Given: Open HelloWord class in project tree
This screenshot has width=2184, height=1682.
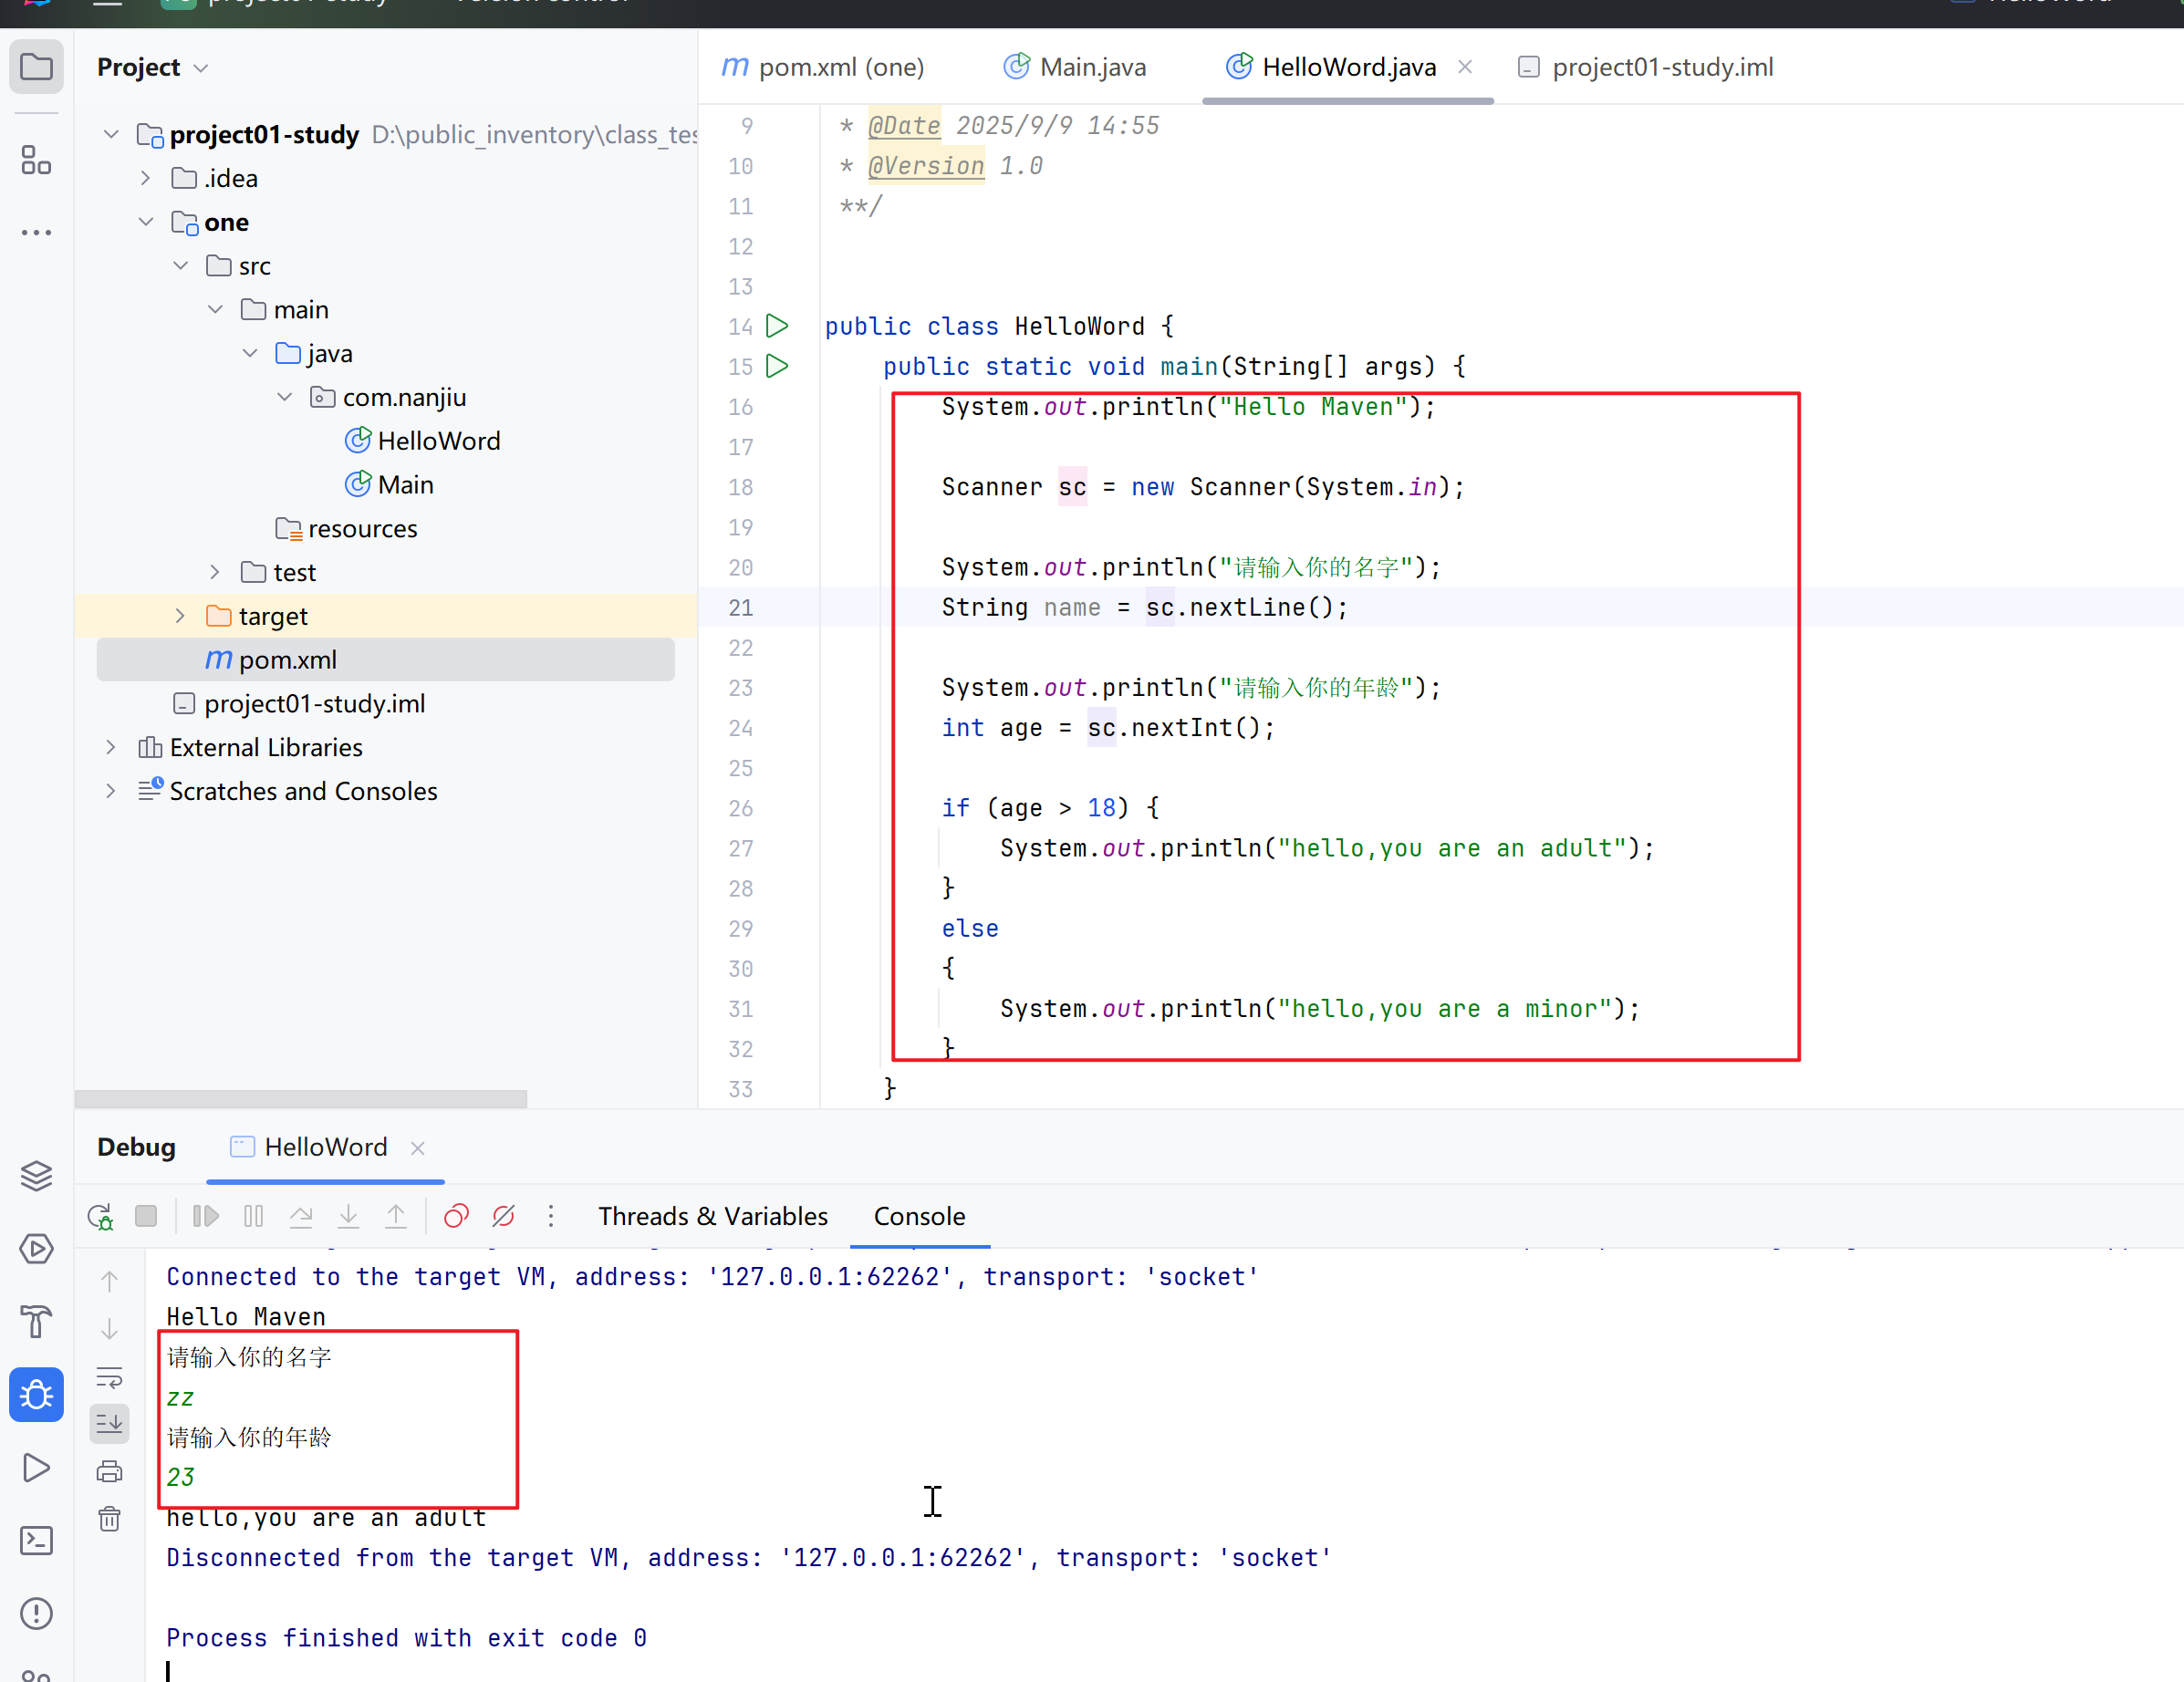Looking at the screenshot, I should coord(438,441).
